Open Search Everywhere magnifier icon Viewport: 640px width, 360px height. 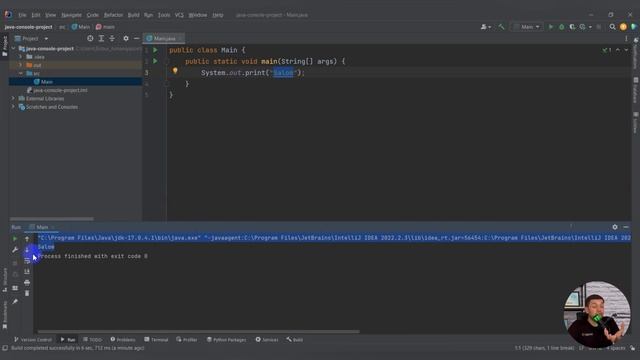tap(612, 27)
